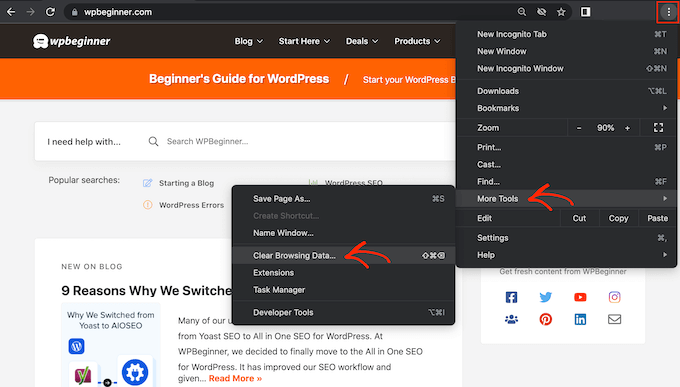This screenshot has height=387, width=680.
Task: Click the Starting a Blog link
Action: pyautogui.click(x=186, y=183)
